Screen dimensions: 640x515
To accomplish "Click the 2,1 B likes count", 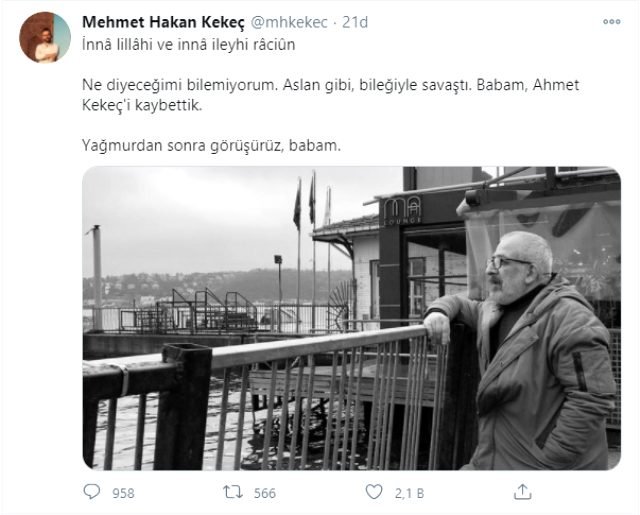I will coord(409,493).
